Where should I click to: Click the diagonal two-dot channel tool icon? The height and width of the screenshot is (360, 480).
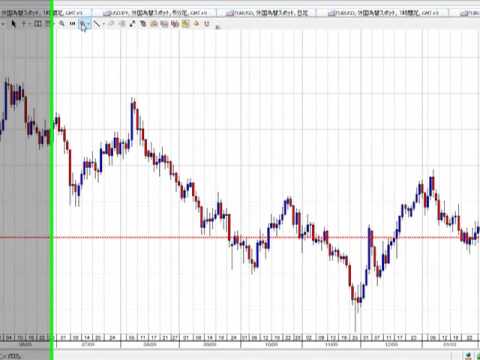click(x=132, y=24)
